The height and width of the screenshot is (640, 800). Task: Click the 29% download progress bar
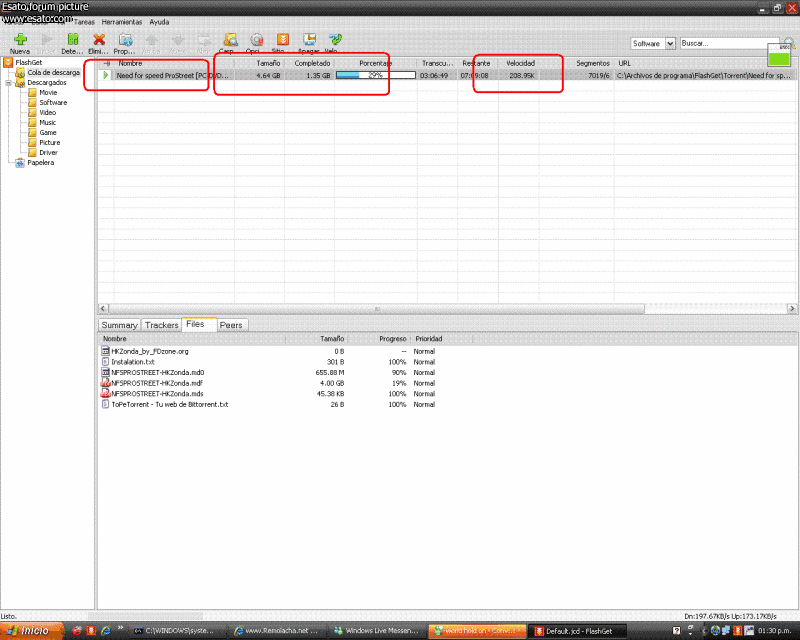[x=376, y=75]
